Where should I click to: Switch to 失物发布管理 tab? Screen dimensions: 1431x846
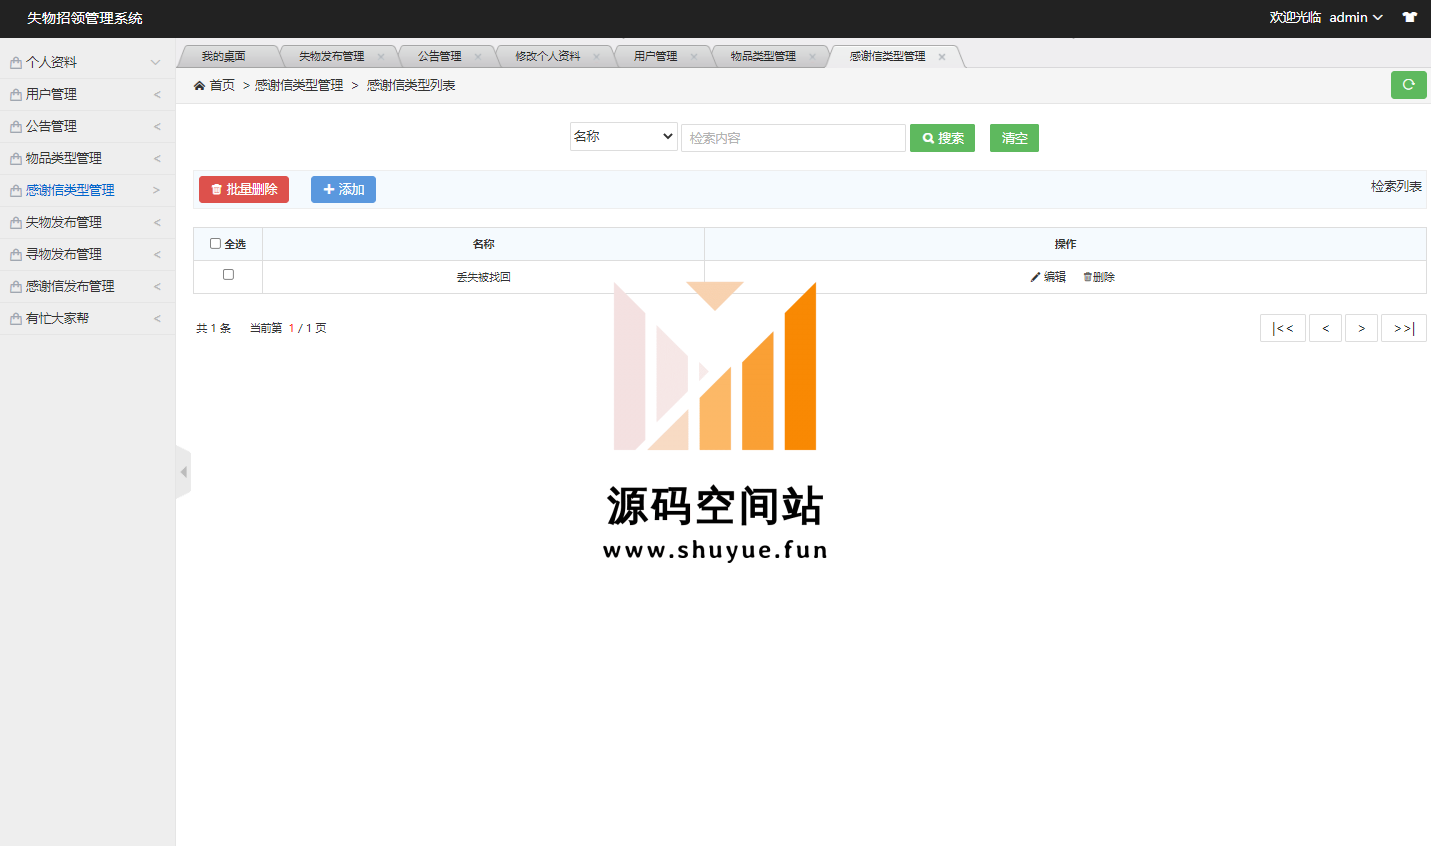point(331,57)
